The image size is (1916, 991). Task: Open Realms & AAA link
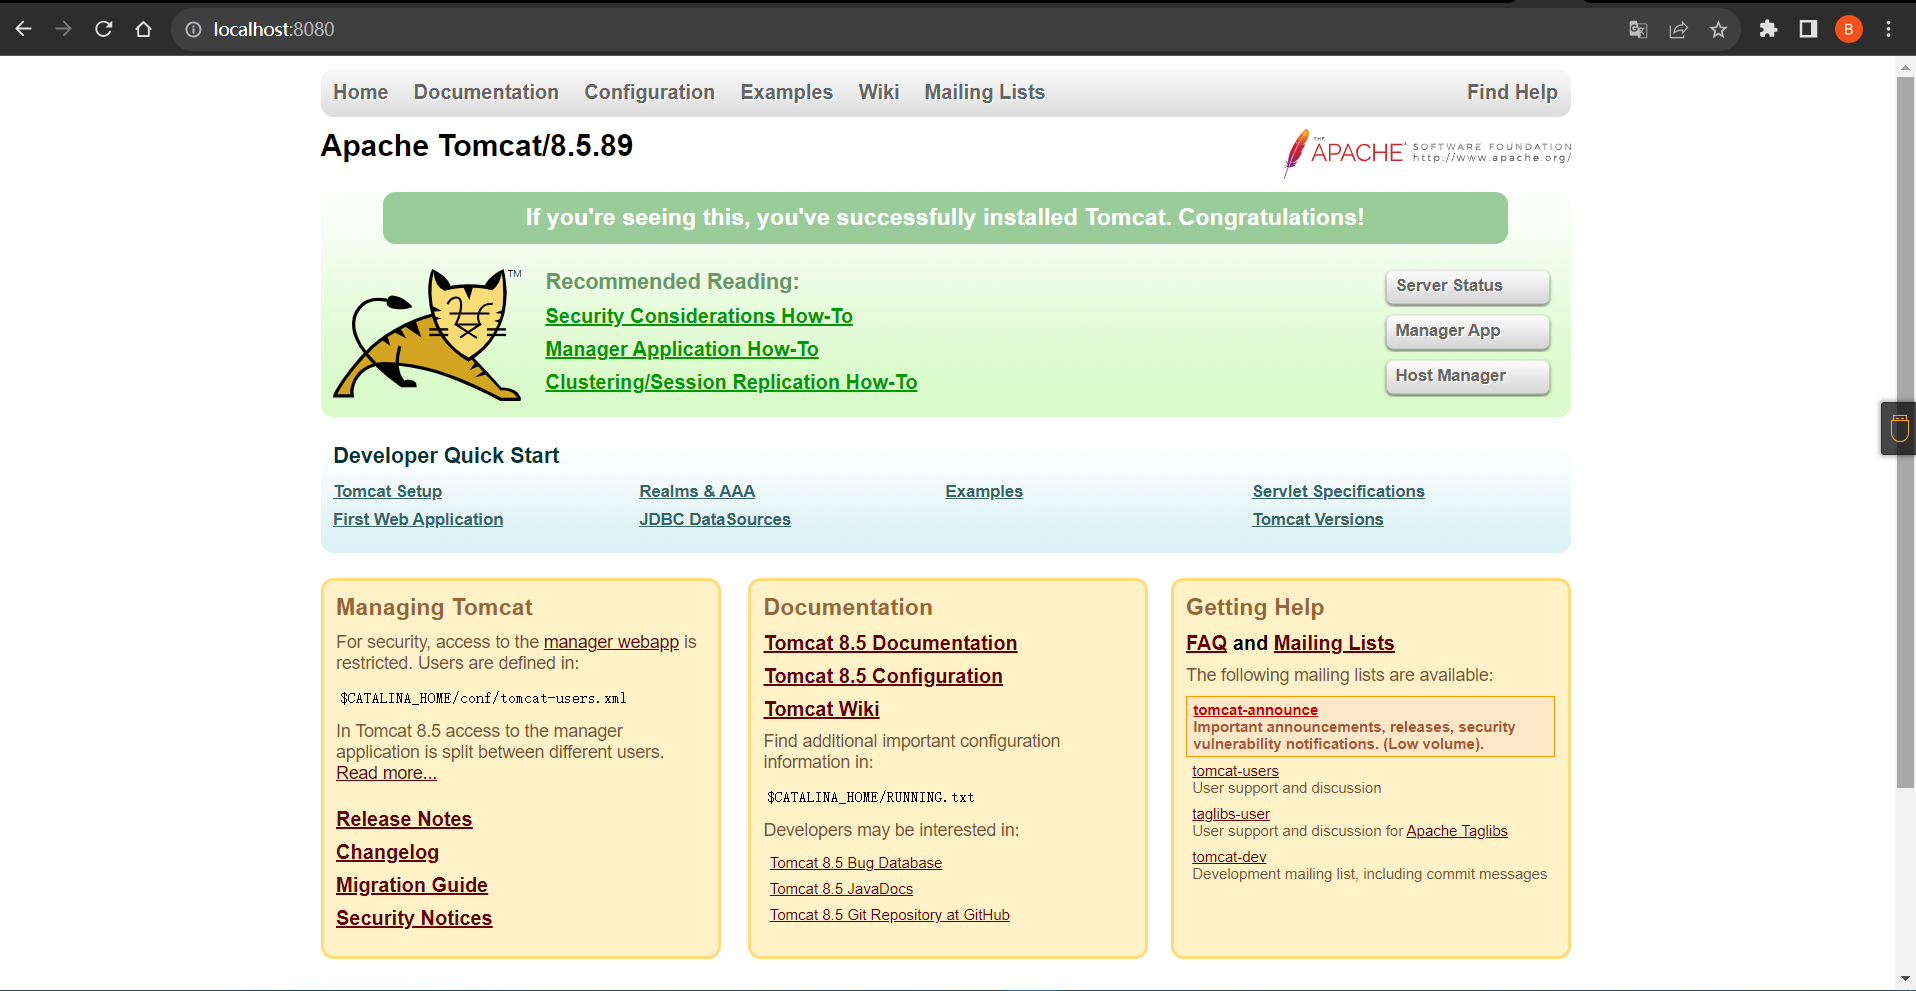(x=697, y=491)
